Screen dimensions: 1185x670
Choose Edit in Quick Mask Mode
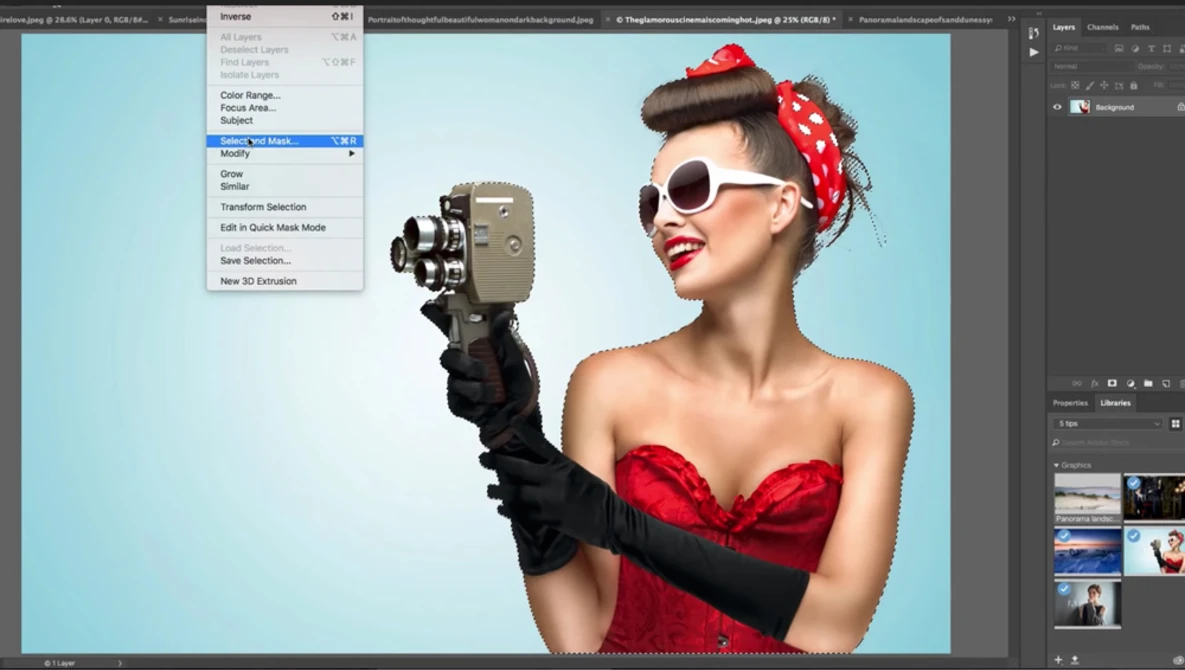click(x=285, y=227)
